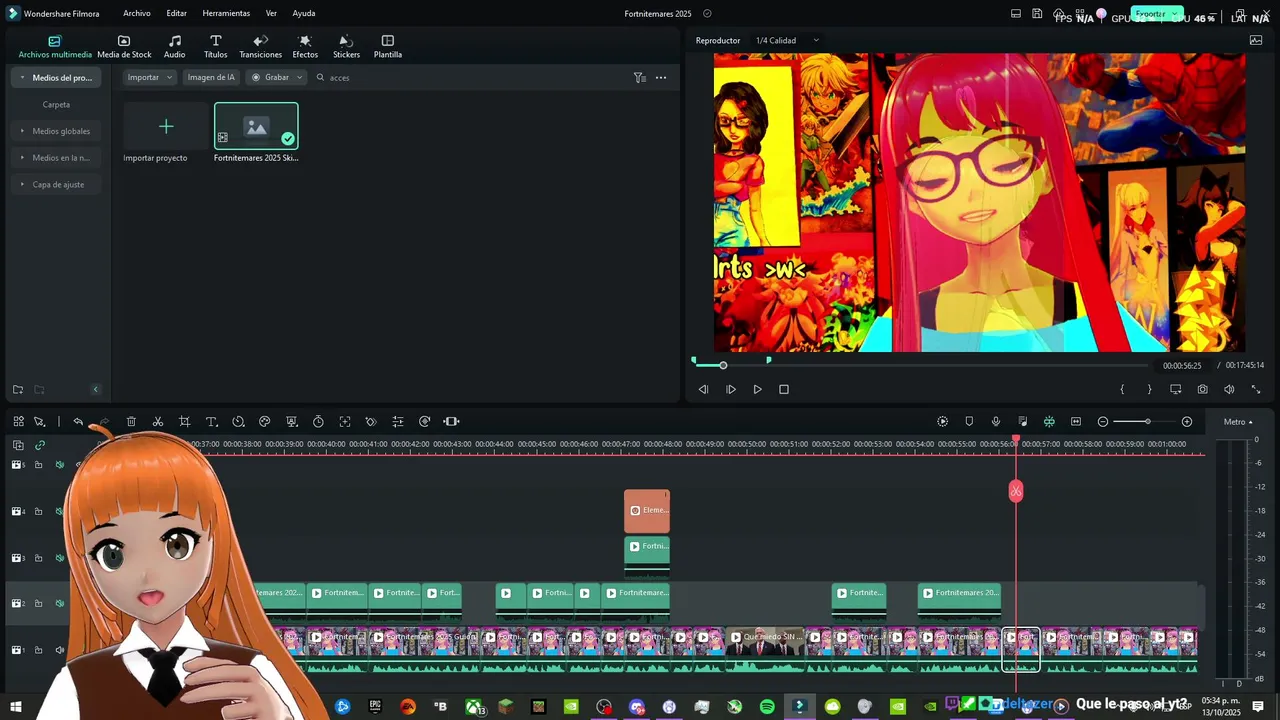This screenshot has height=720, width=1280.
Task: Add a marker to the timeline
Action: click(969, 421)
